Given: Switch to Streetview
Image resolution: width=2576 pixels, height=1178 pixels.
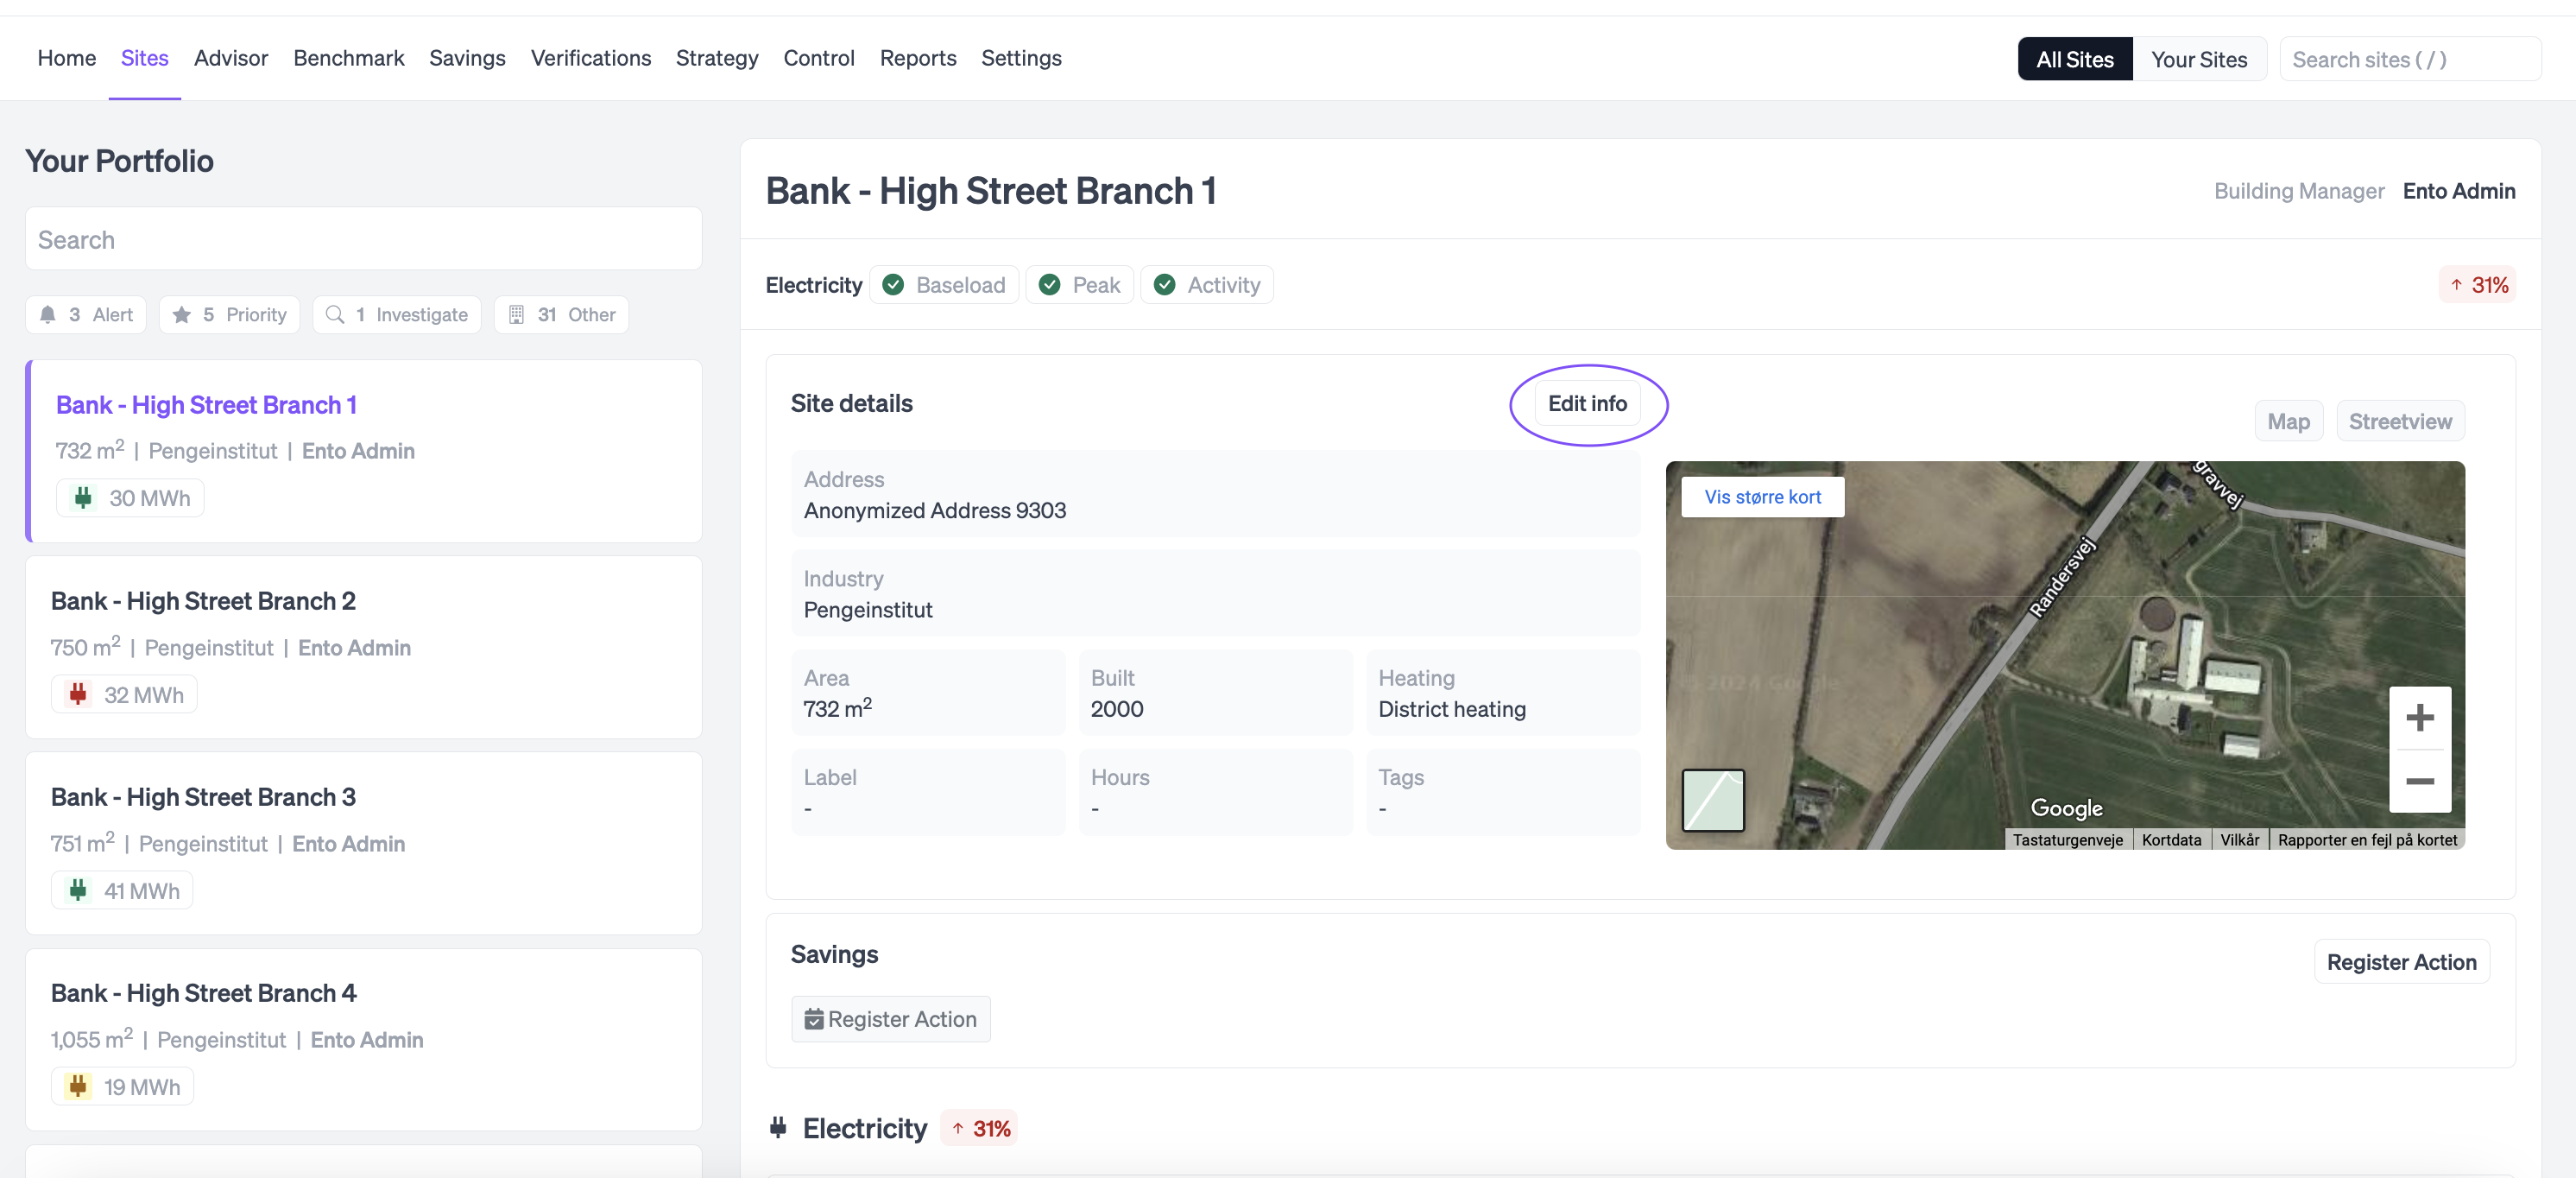Looking at the screenshot, I should [2400, 422].
